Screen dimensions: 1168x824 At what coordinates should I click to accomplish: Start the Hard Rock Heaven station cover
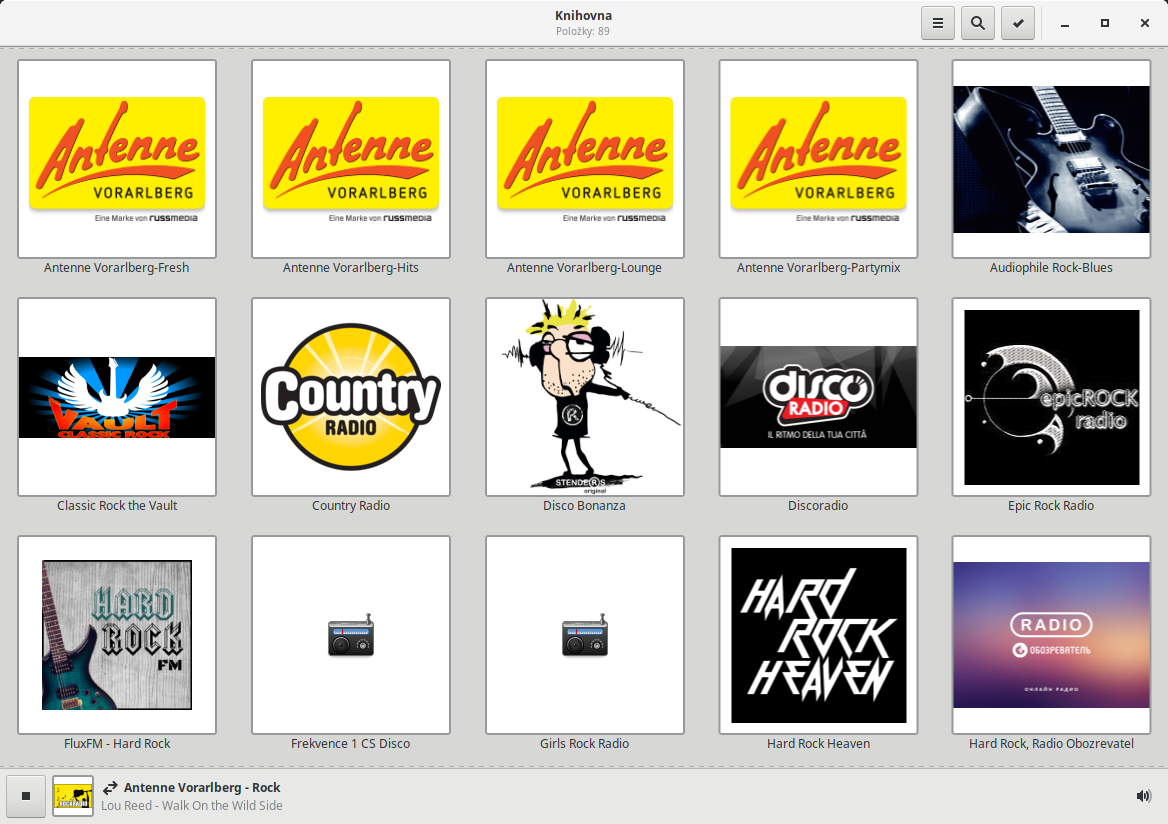pyautogui.click(x=818, y=635)
